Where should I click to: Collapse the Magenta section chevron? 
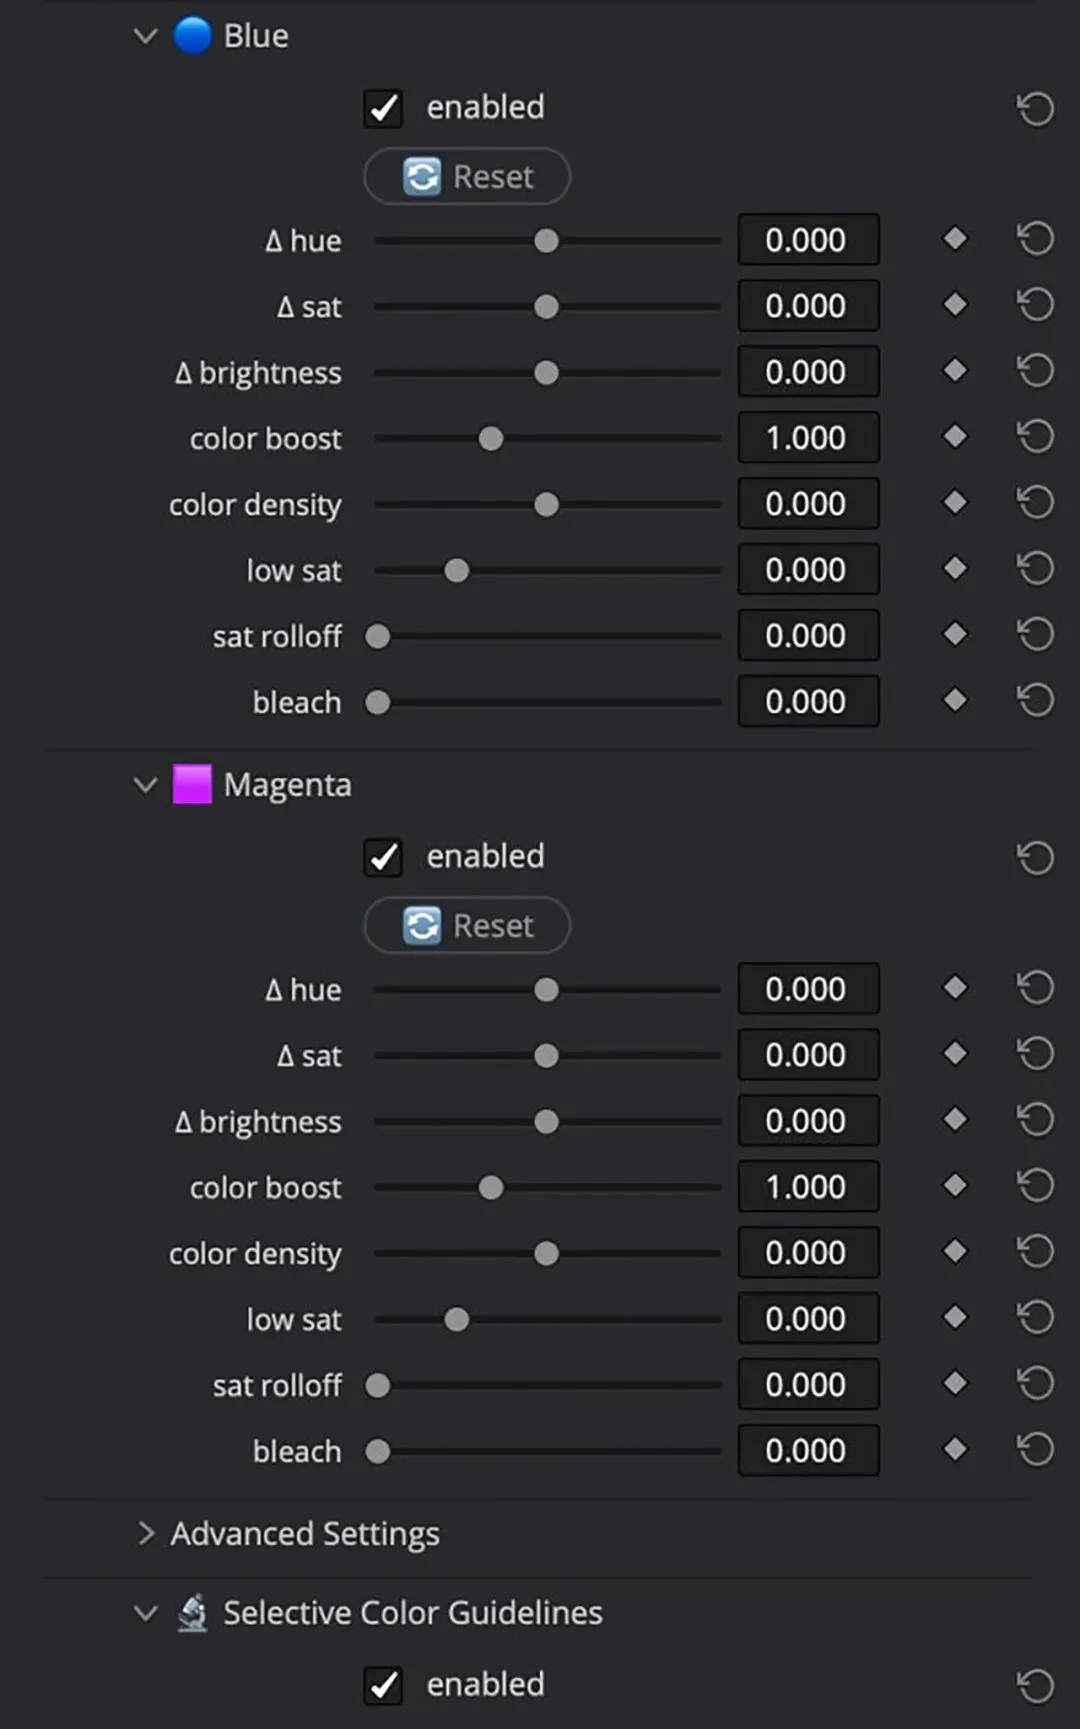[146, 785]
